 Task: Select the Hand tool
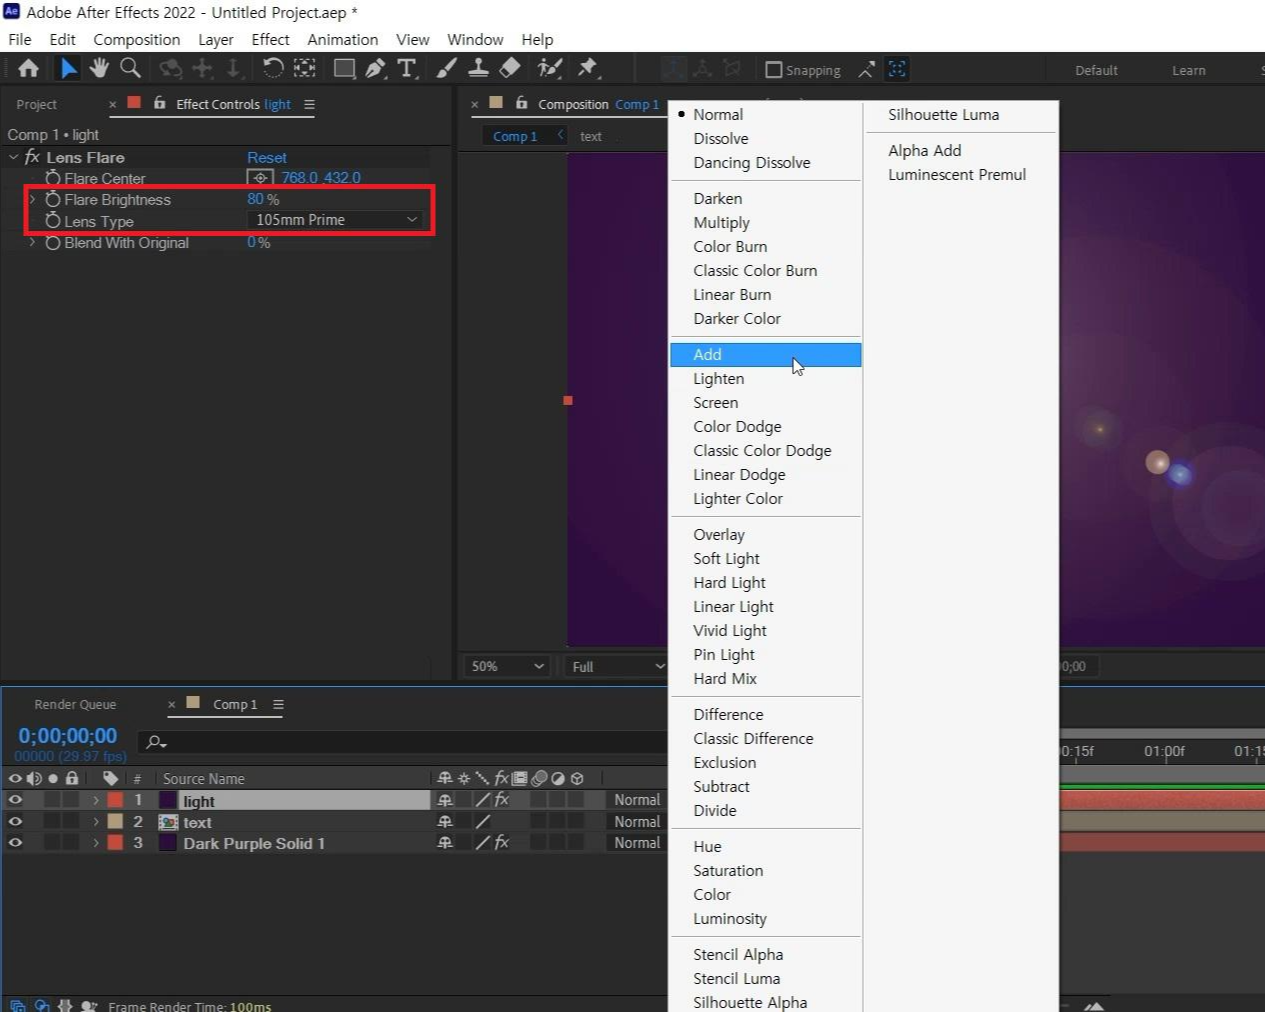[x=98, y=68]
